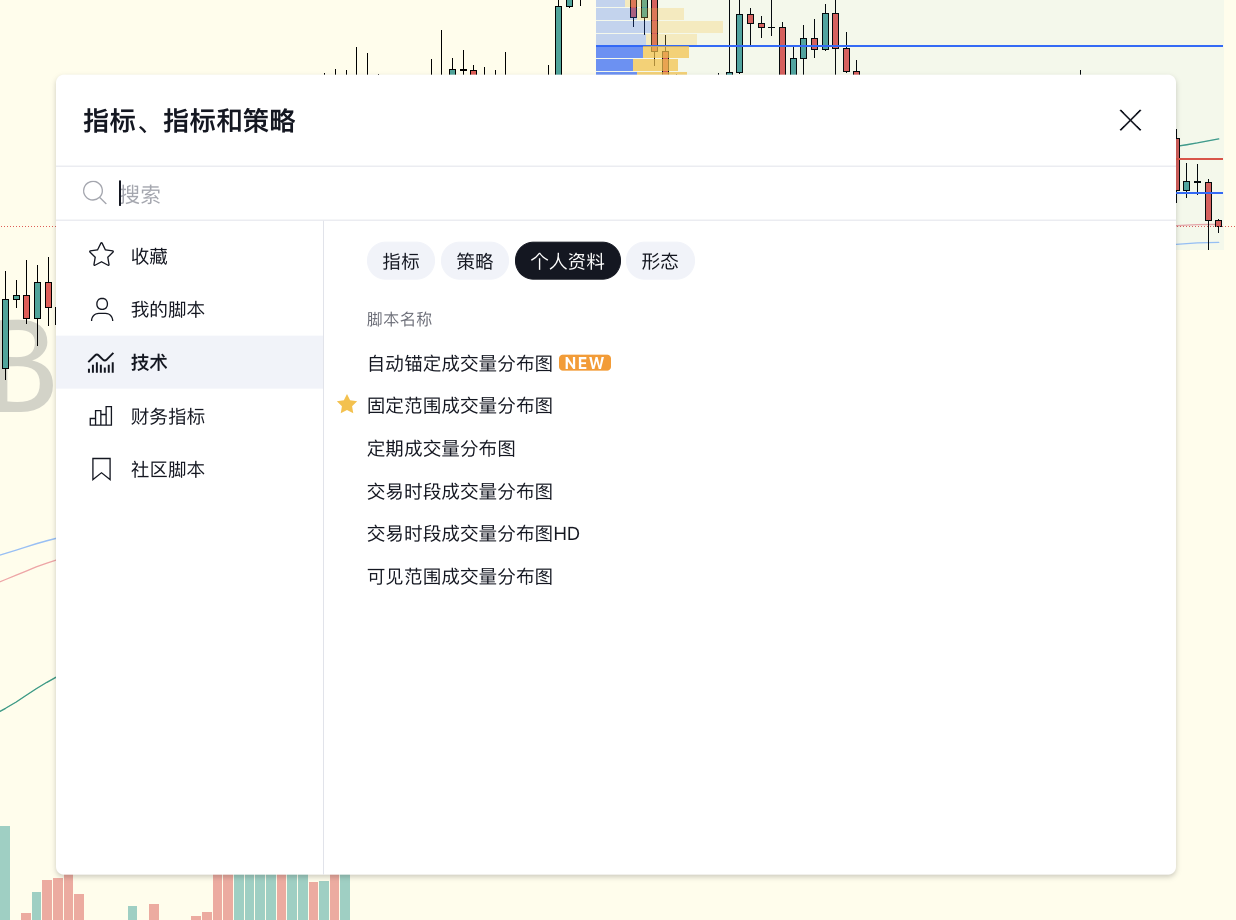Select 可见范围成交量分布图 from the list
1236x920 pixels.
click(459, 576)
